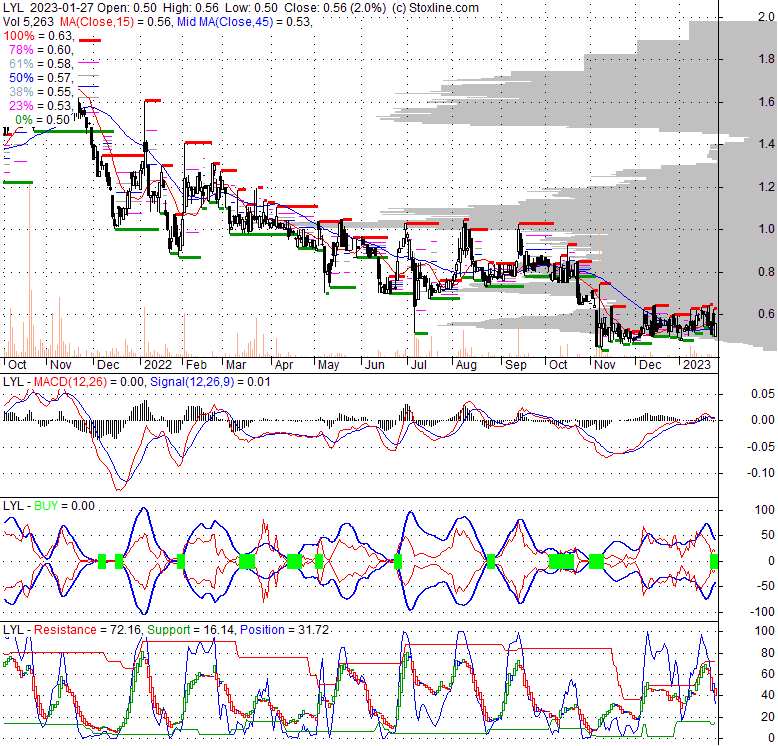Click the Sep label on the time axis
The width and height of the screenshot is (778, 746).
[x=516, y=365]
